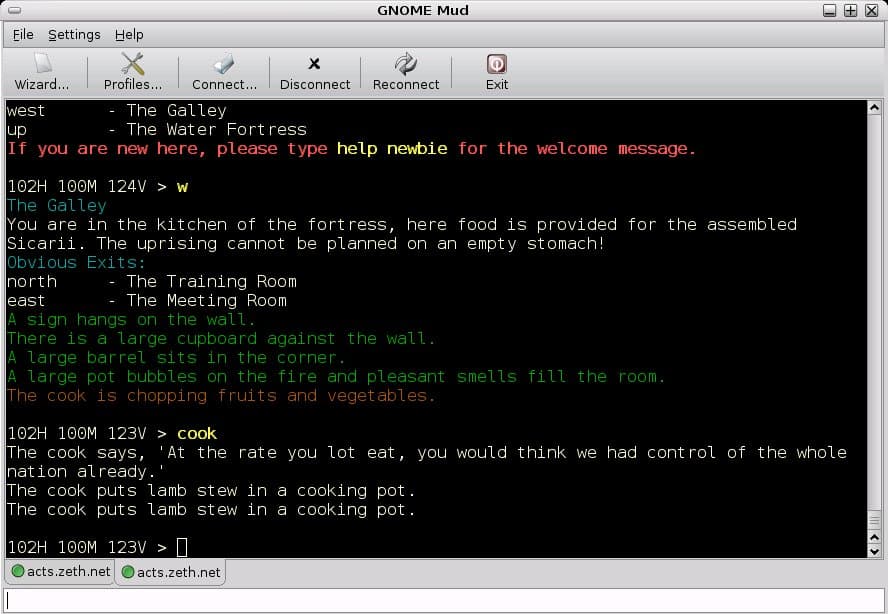Click the 'large cupboard against the wall' line
This screenshot has height=614, width=888.
(221, 339)
